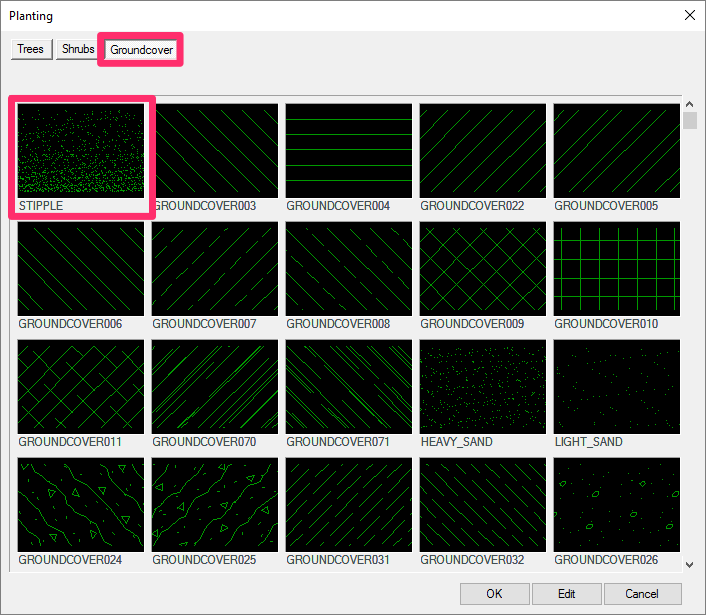Viewport: 706px width, 615px height.
Task: Click the GROUNDCOVER026 label text
Action: click(x=606, y=560)
